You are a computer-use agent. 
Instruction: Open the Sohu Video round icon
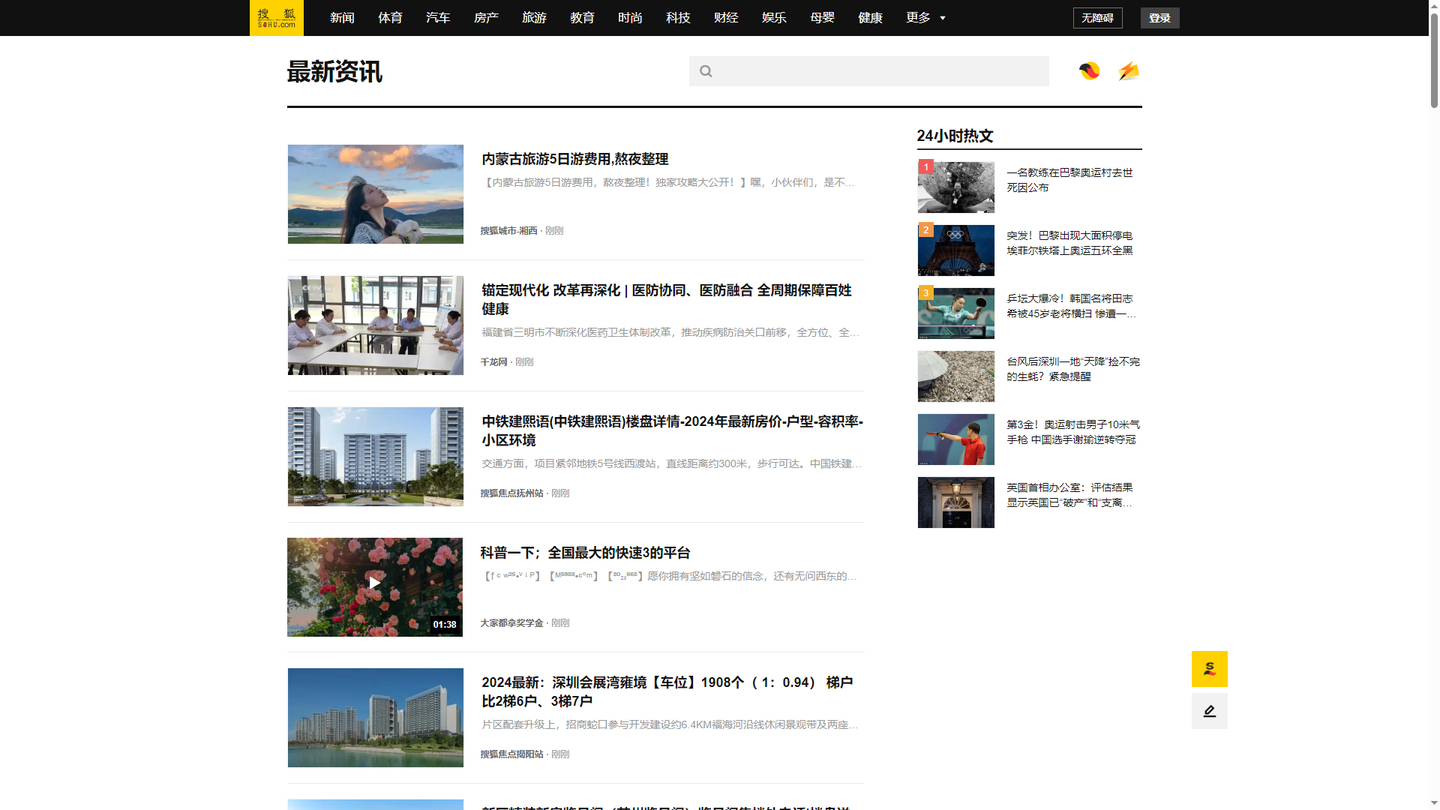pyautogui.click(x=1089, y=71)
